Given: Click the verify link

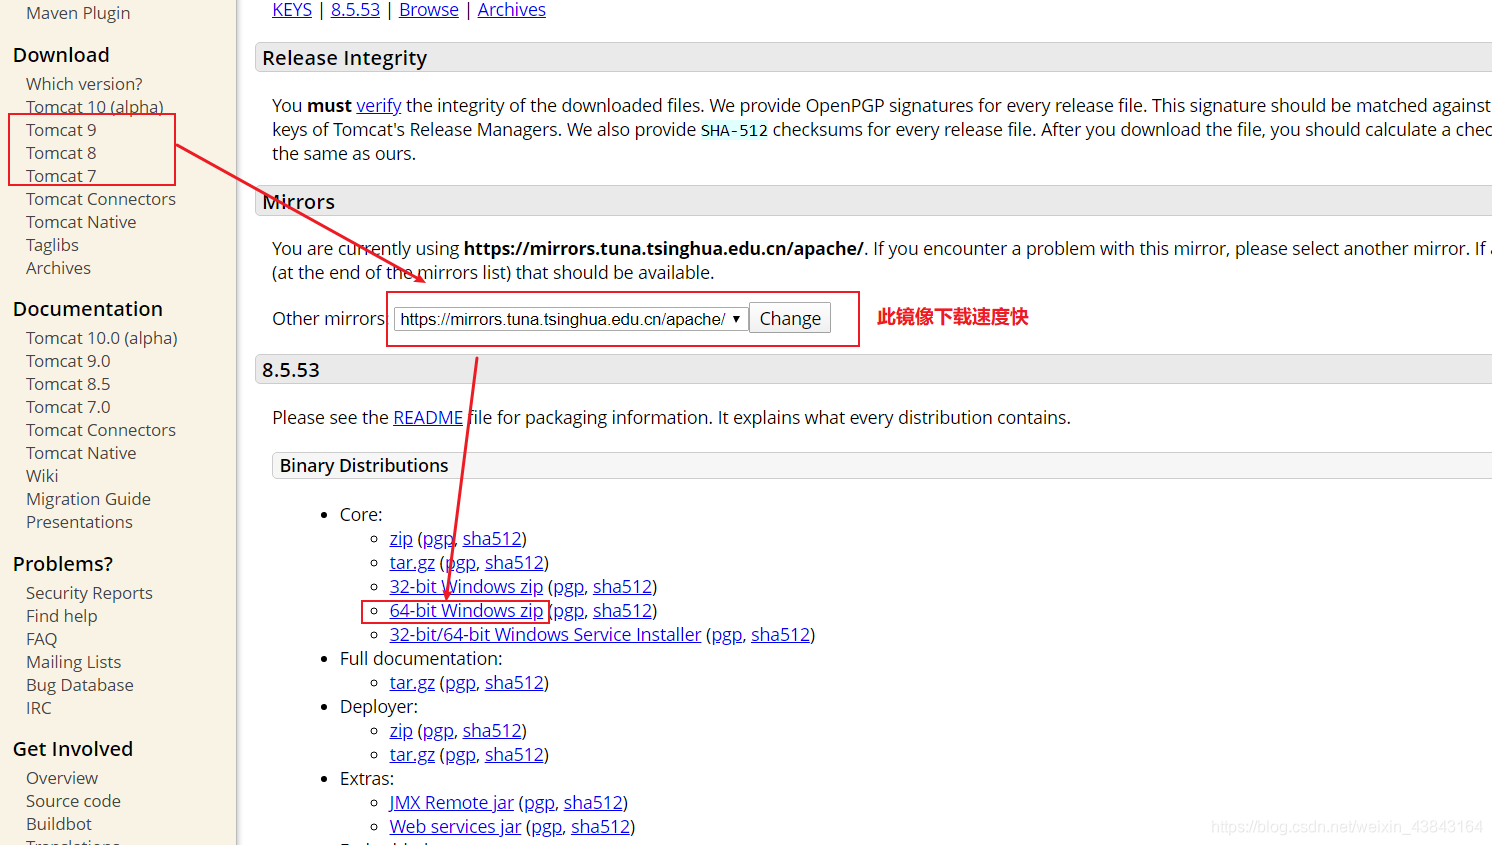Looking at the screenshot, I should [379, 105].
